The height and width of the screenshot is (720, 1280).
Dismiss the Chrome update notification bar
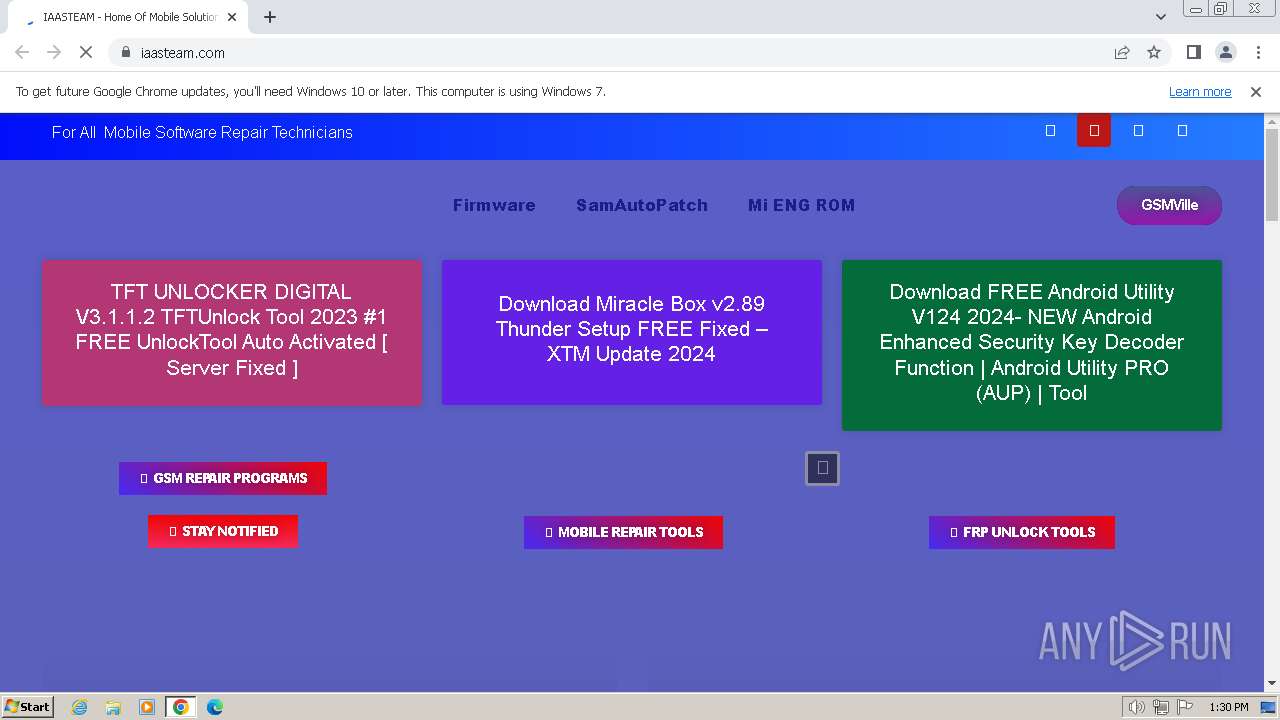point(1256,91)
